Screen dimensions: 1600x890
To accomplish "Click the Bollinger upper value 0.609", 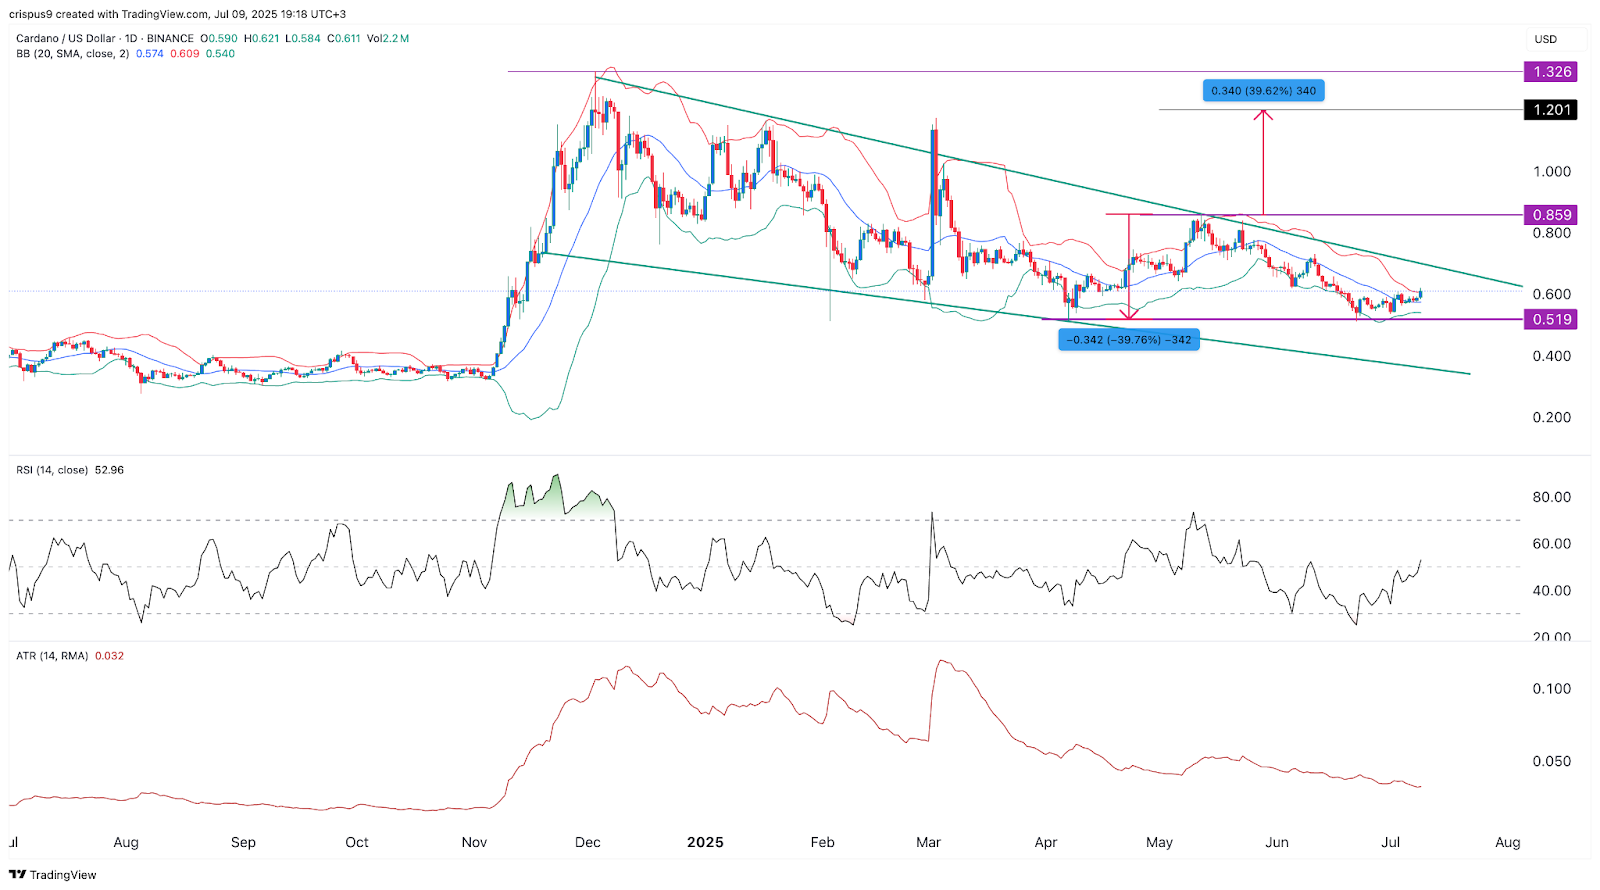I will 185,54.
